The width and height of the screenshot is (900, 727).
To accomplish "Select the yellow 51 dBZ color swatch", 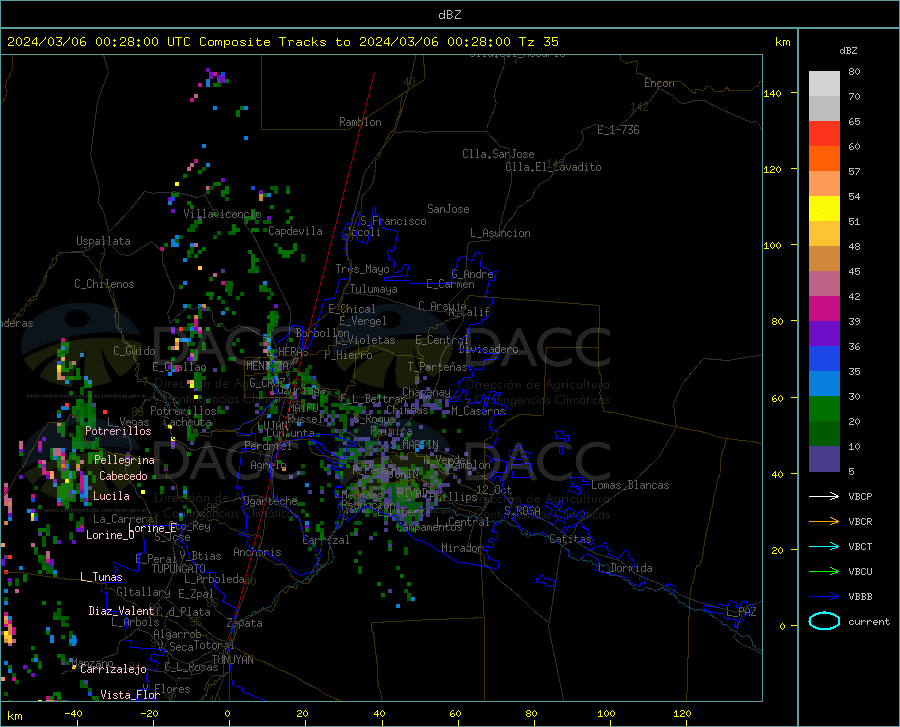I will [824, 209].
